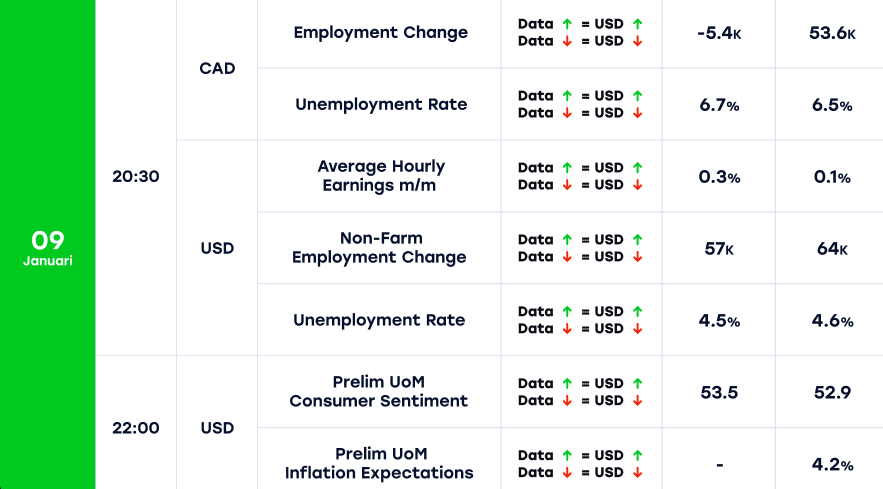Image resolution: width=883 pixels, height=489 pixels.
Task: Open Prelim UoM Consumer Sentiment event
Action: click(379, 392)
